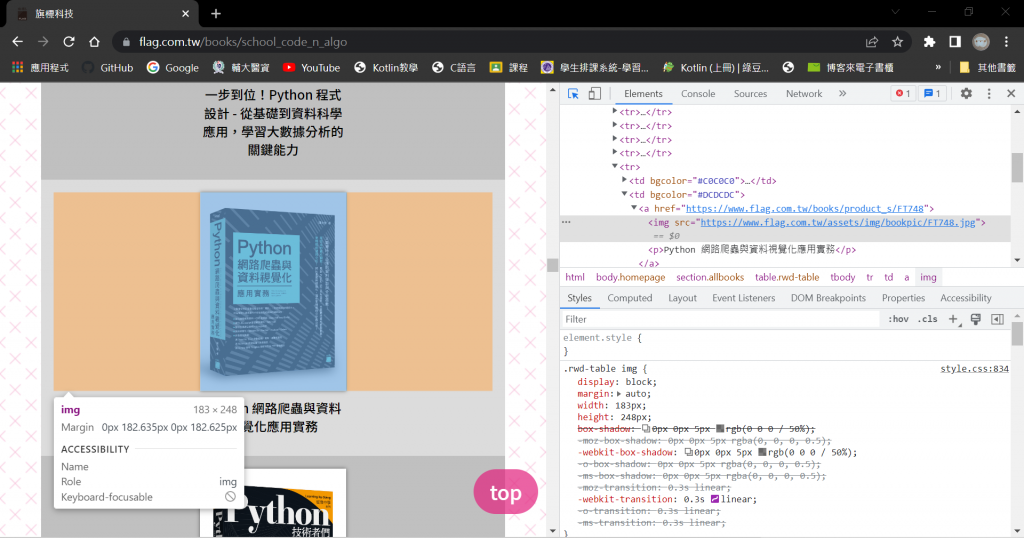Expand the margin shorthand property triangle
This screenshot has width=1024, height=538.
(619, 394)
